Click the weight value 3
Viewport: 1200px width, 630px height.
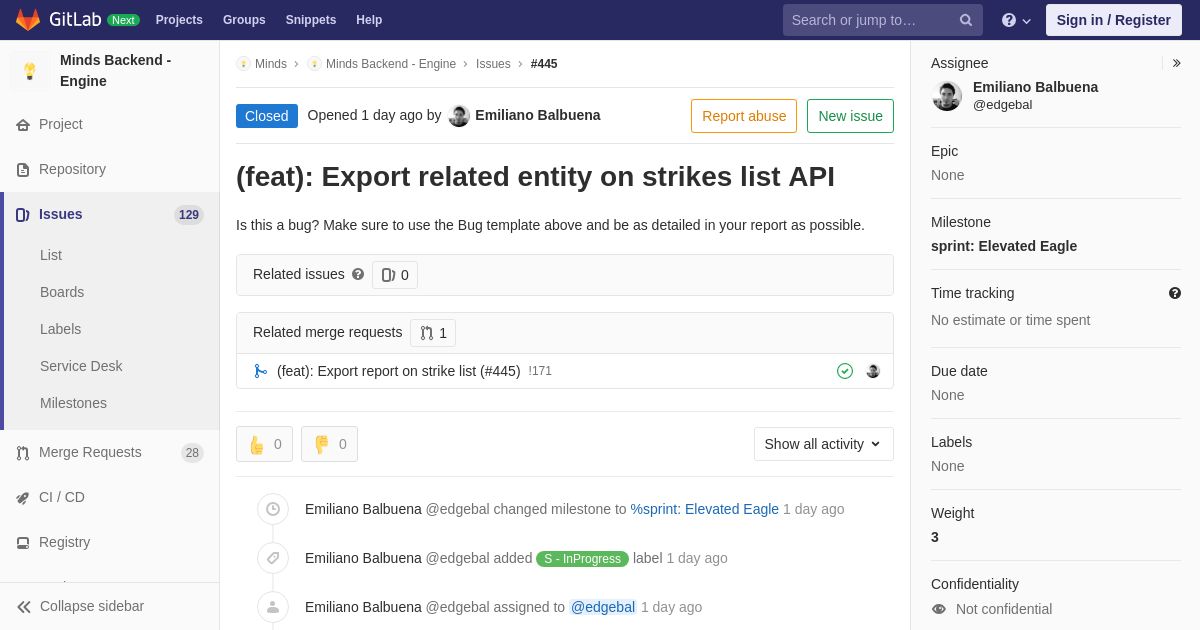point(935,537)
